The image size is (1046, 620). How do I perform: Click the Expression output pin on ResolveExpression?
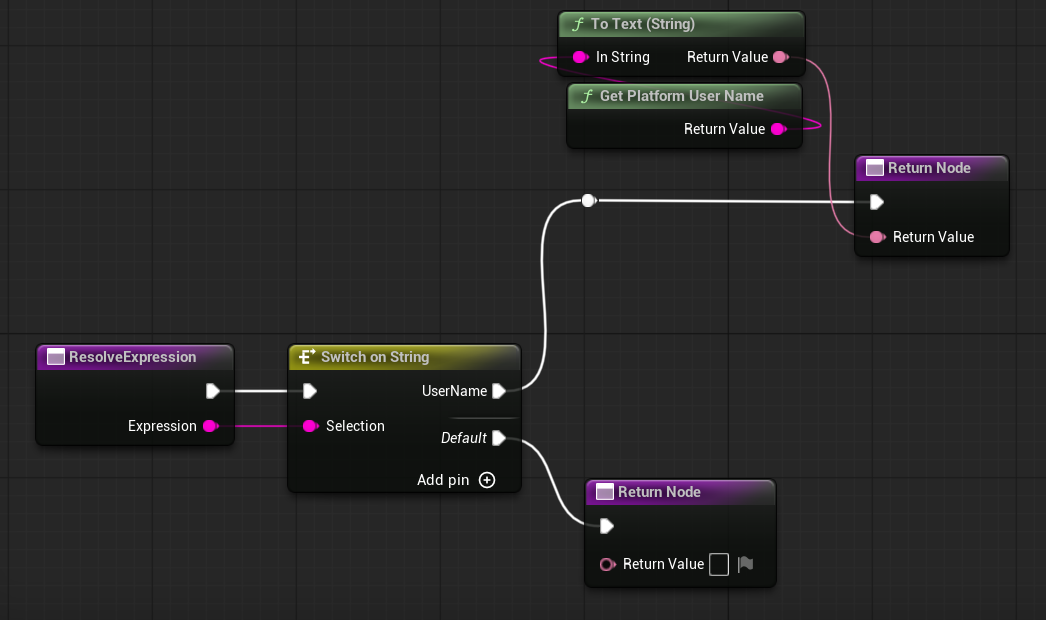[x=211, y=426]
